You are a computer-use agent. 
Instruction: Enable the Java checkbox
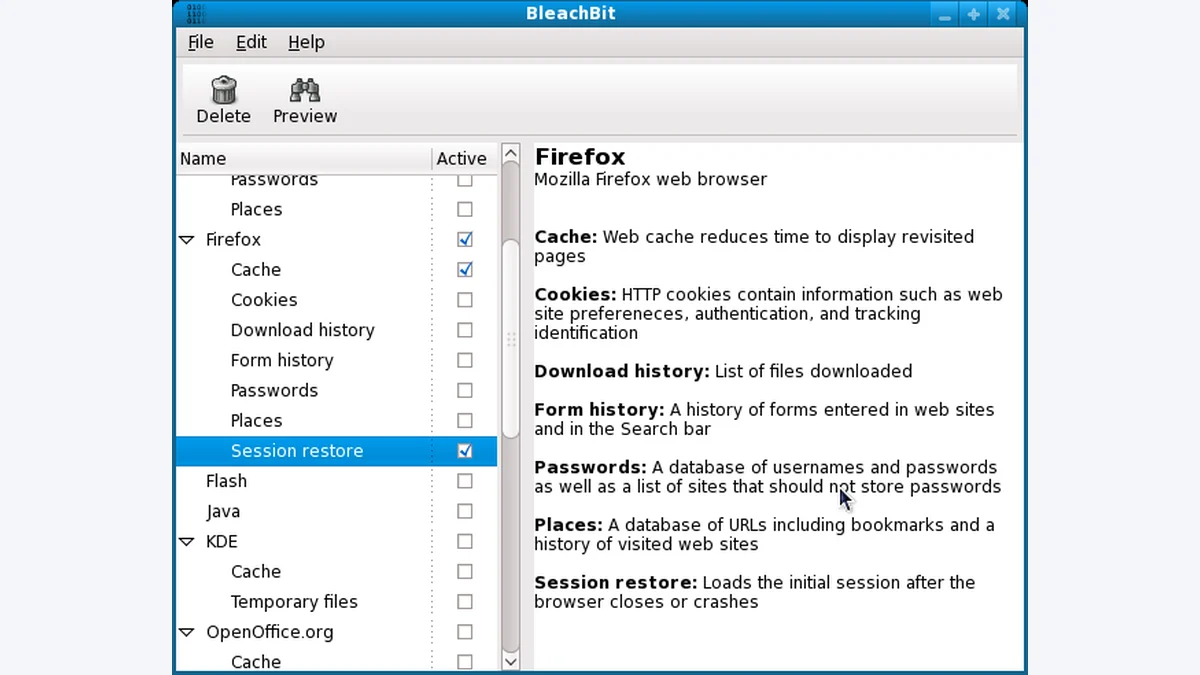click(465, 511)
